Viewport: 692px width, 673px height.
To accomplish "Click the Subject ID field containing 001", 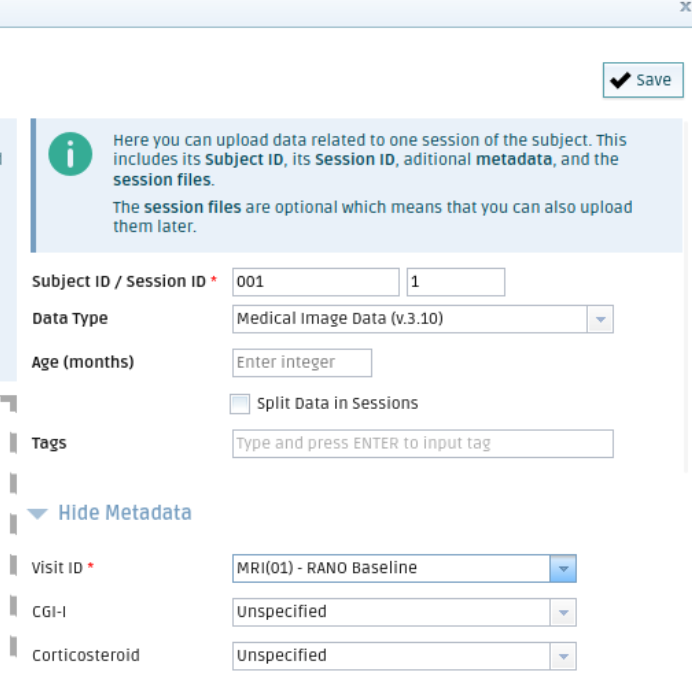I will (x=315, y=282).
